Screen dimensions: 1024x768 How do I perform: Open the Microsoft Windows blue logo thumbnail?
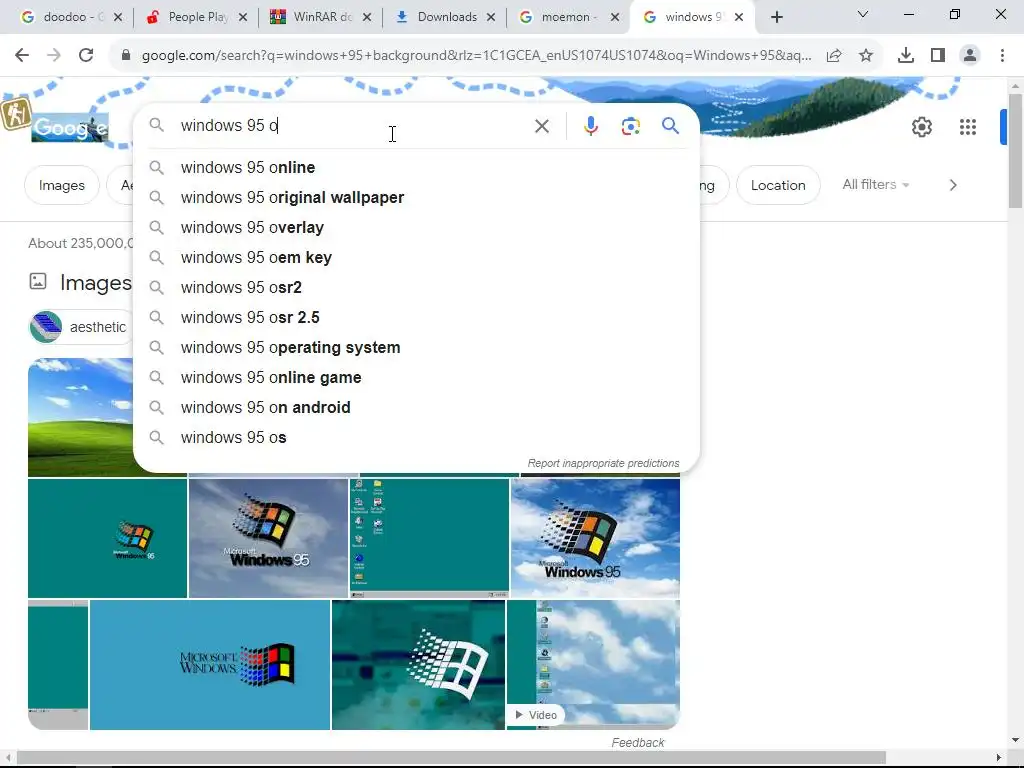(x=210, y=665)
